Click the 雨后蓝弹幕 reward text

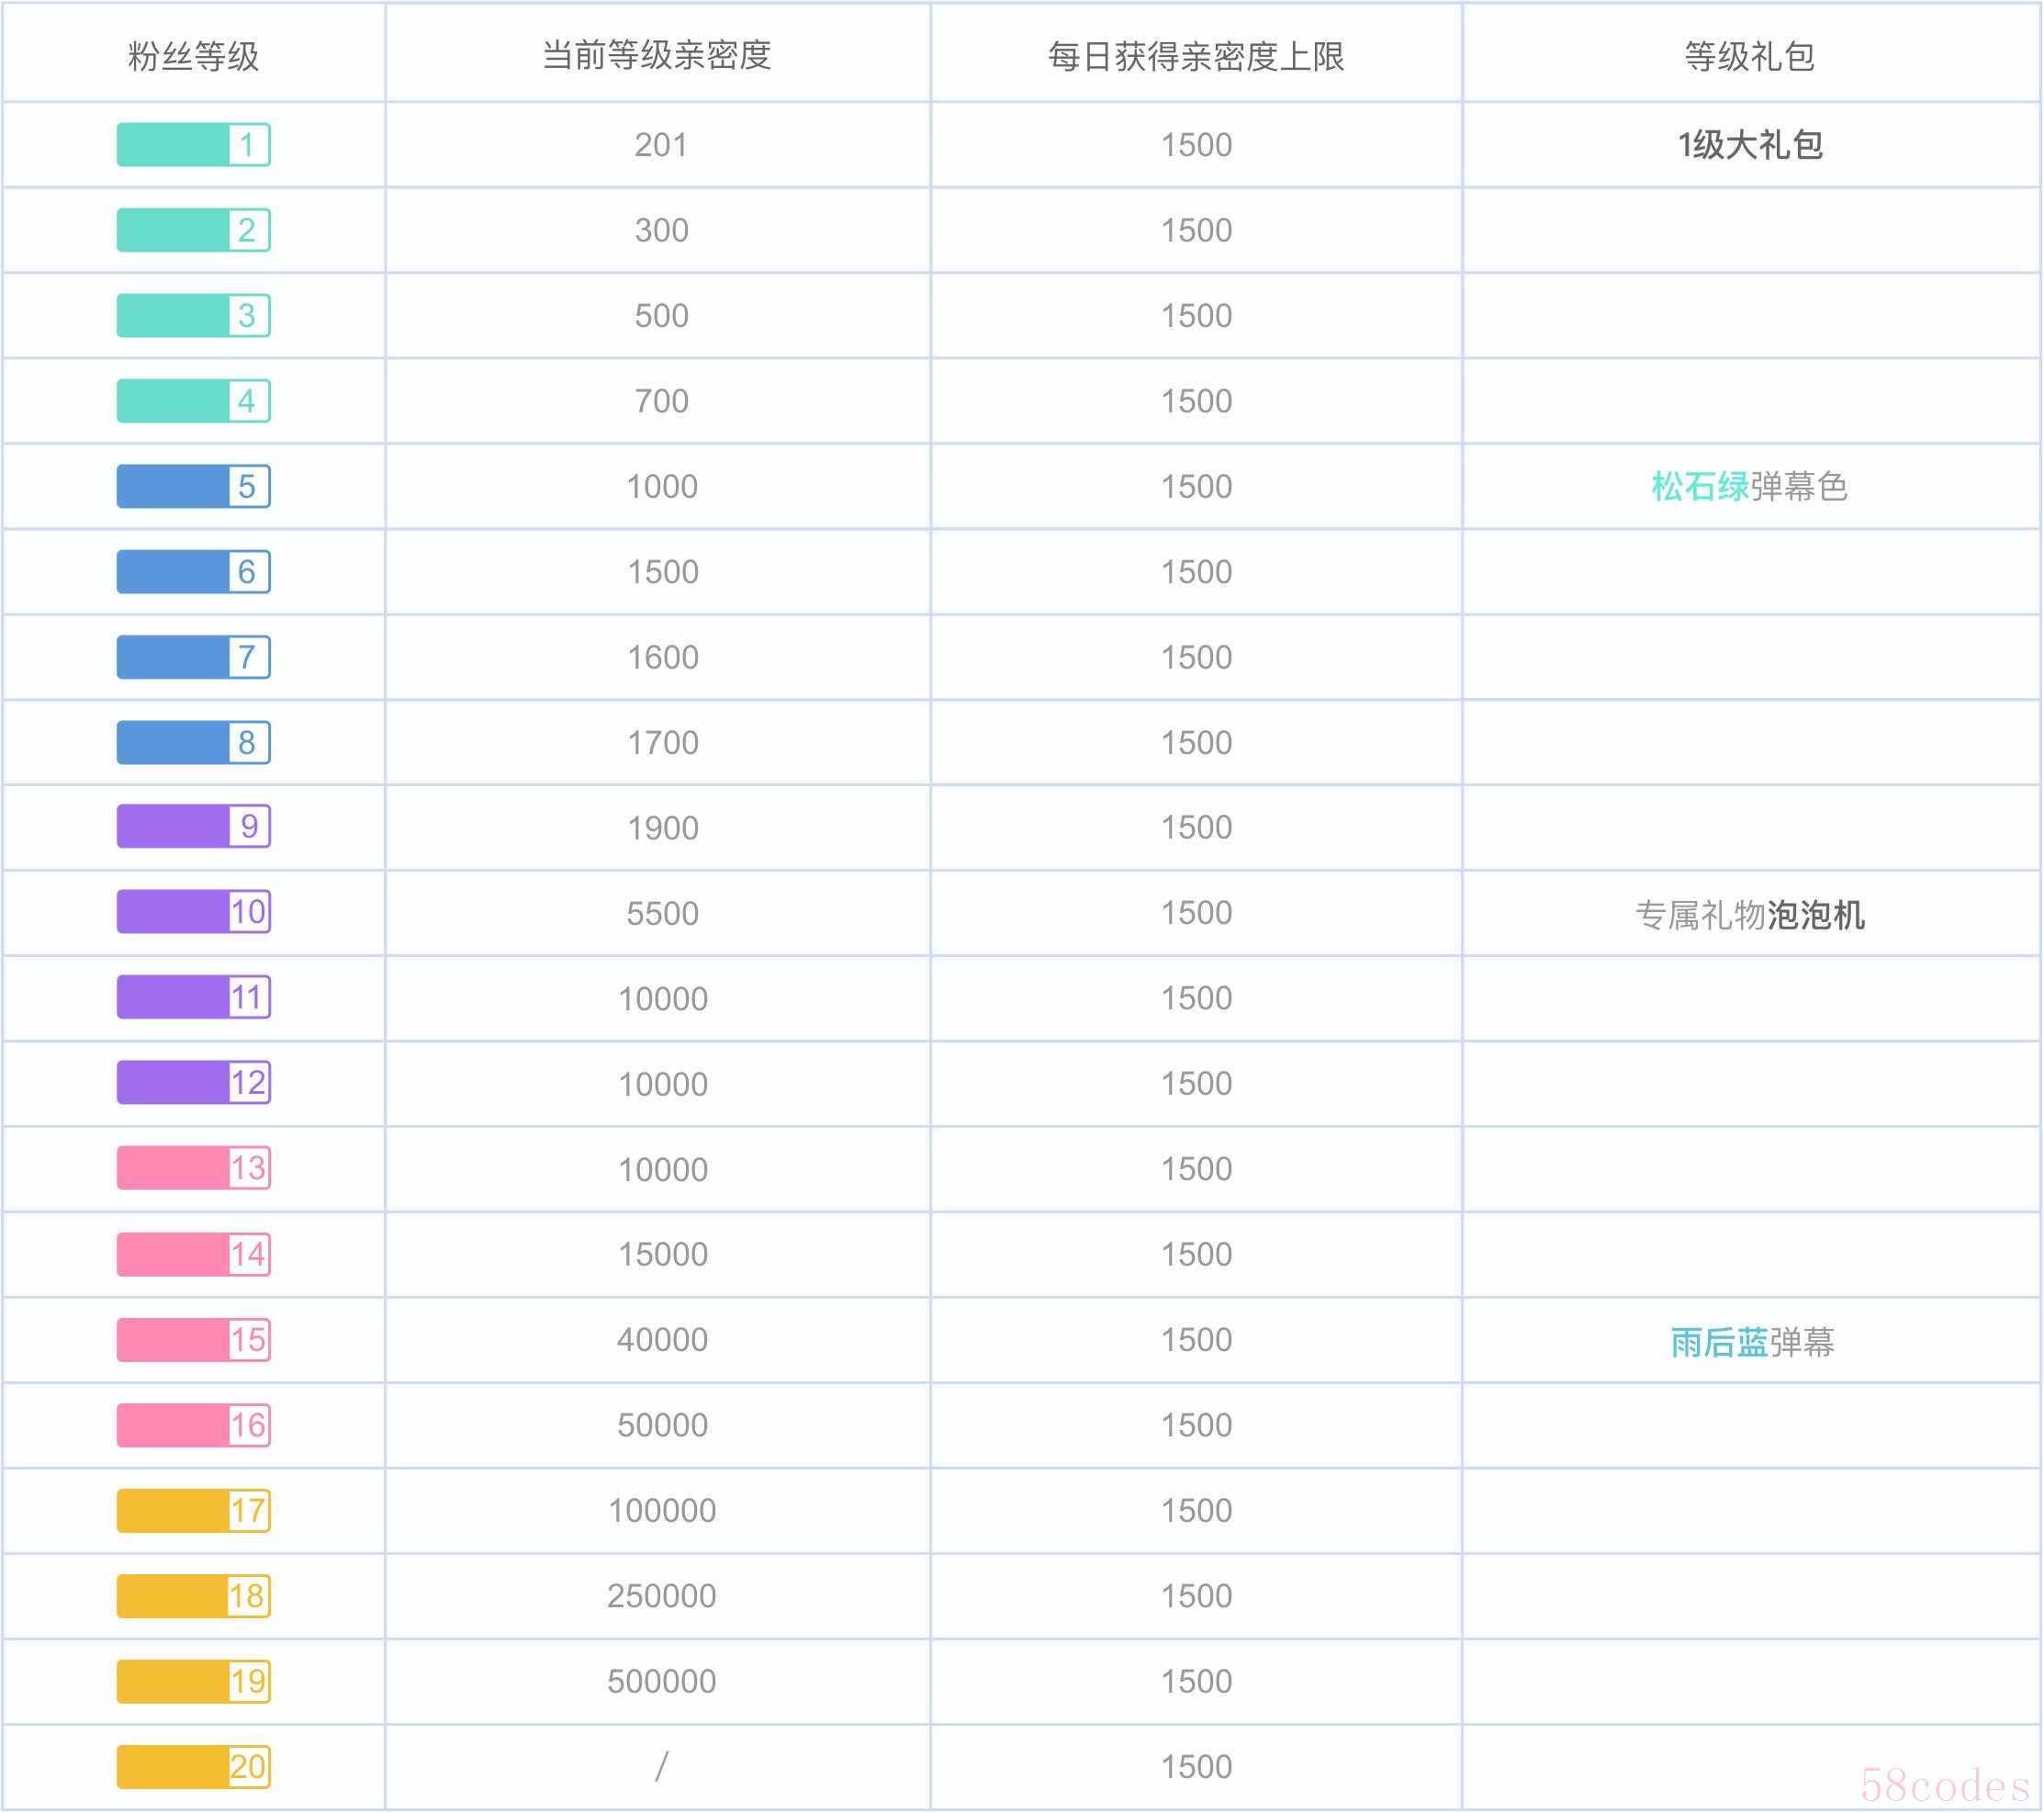click(x=1752, y=1342)
